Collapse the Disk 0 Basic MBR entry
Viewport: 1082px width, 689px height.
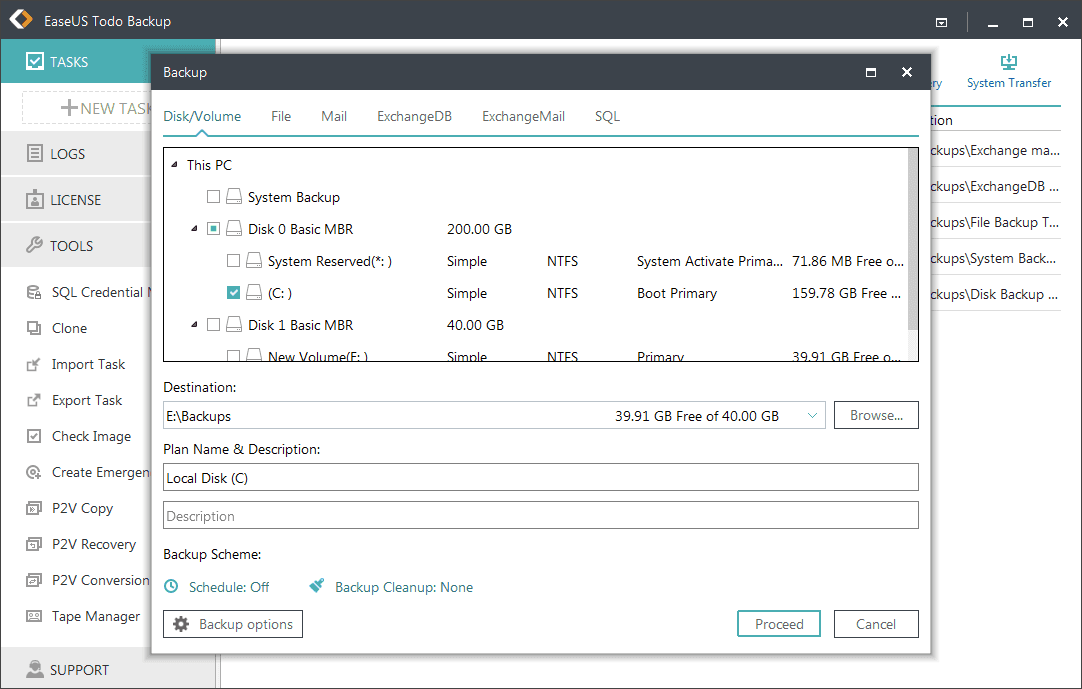point(194,228)
